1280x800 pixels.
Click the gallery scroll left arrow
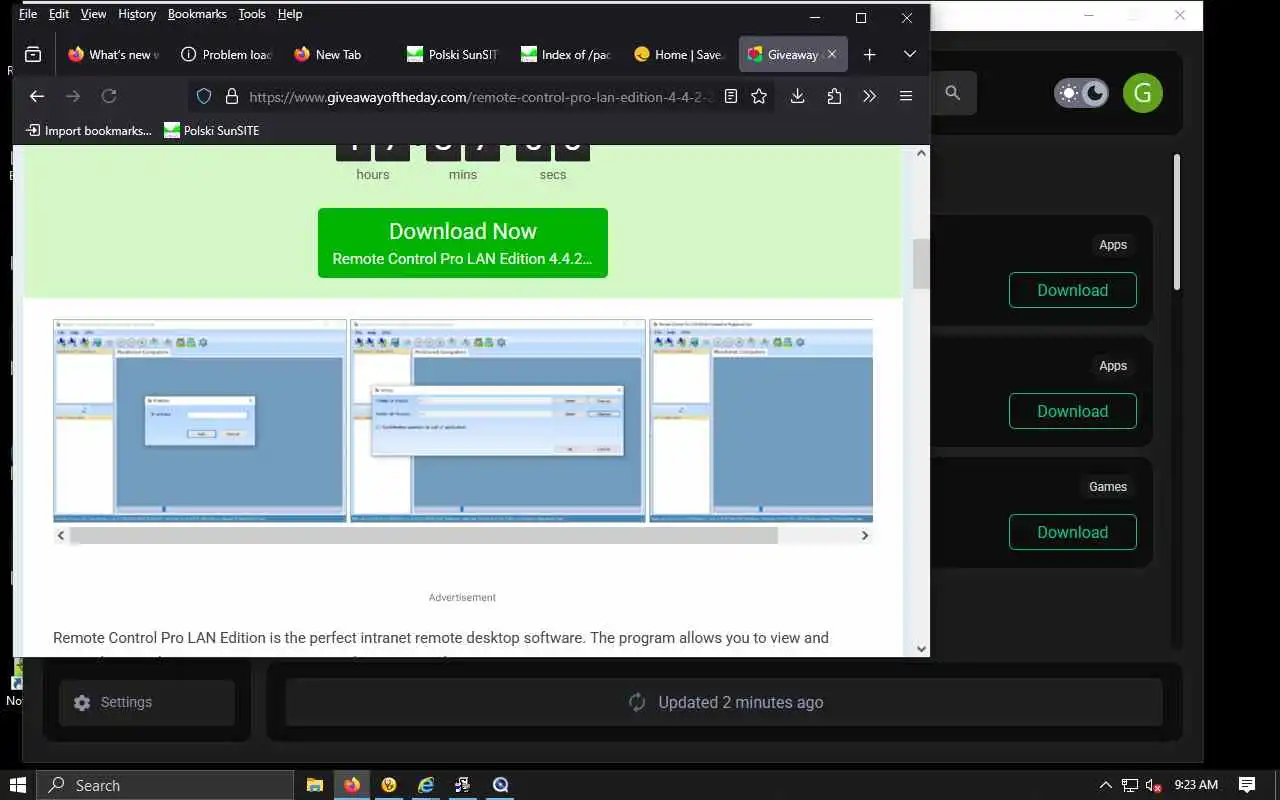(61, 536)
